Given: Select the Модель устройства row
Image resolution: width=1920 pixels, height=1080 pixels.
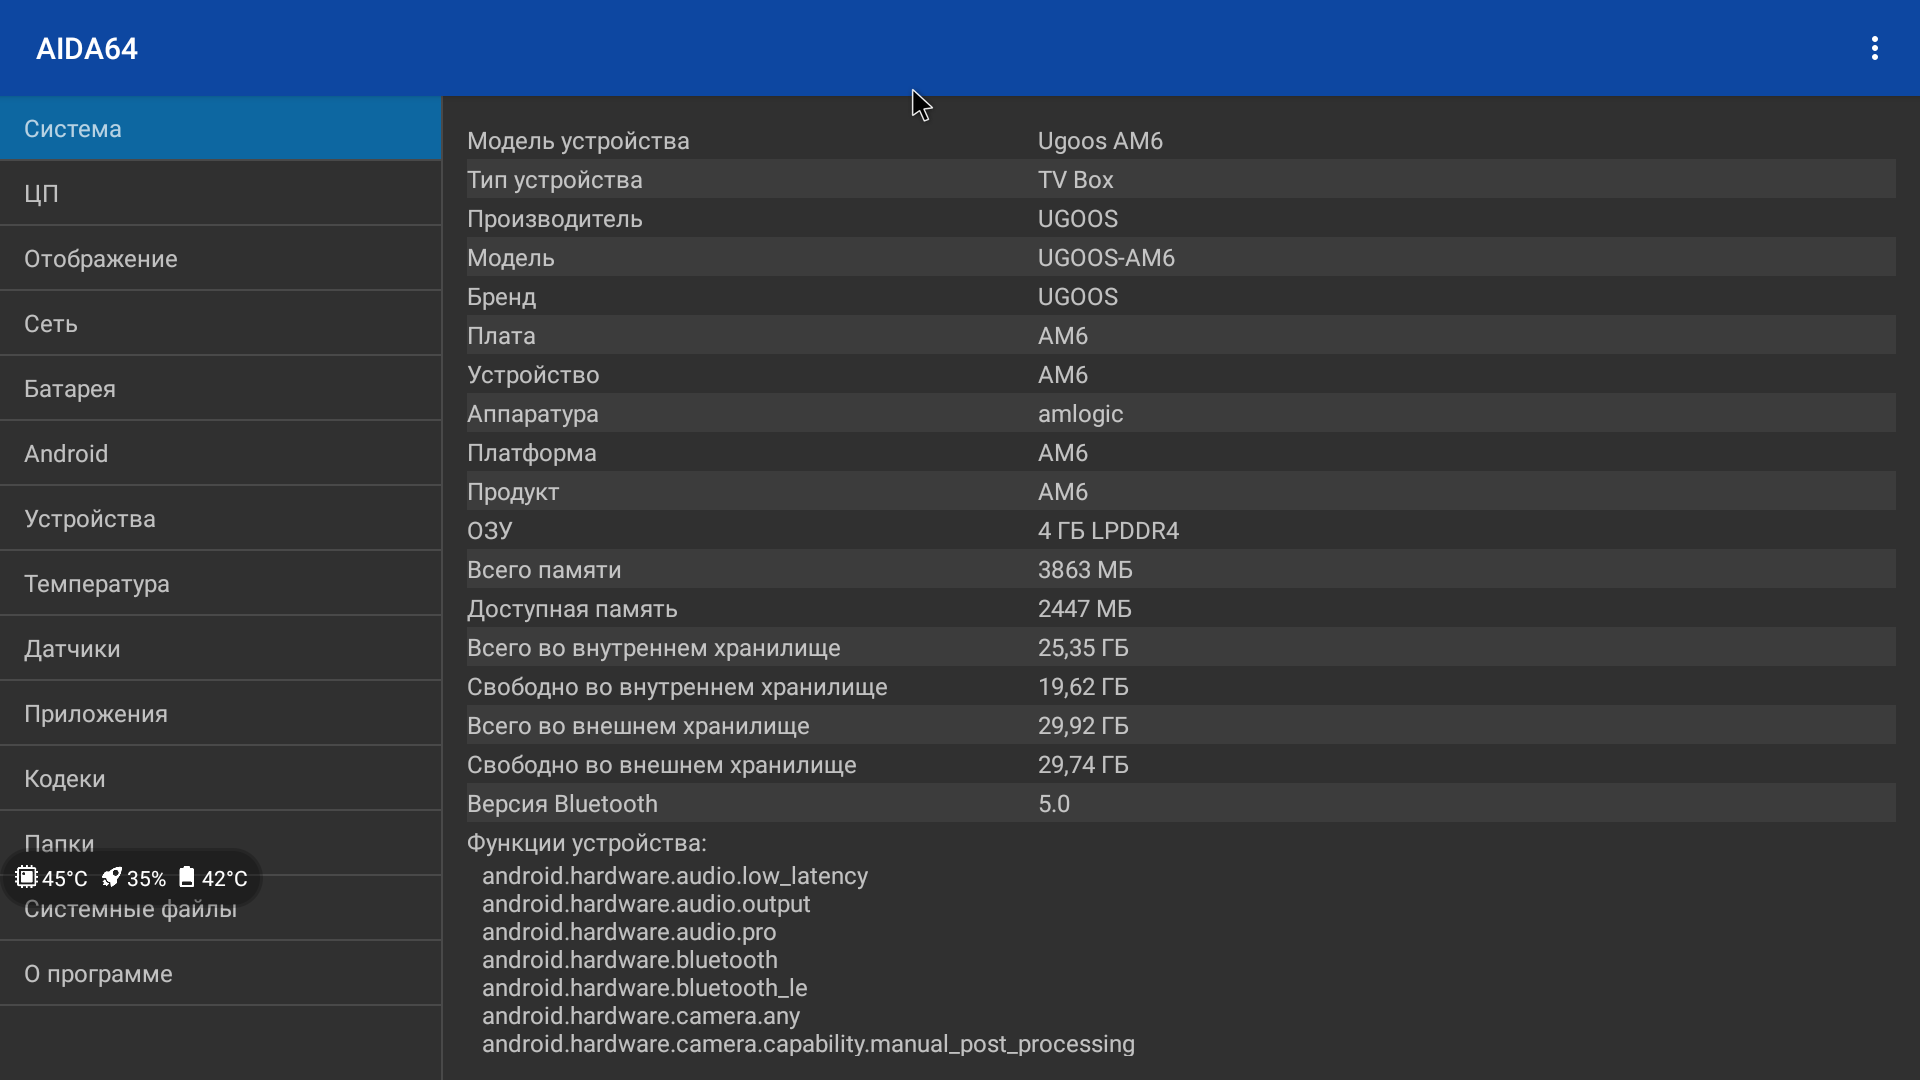Looking at the screenshot, I should tap(1181, 140).
